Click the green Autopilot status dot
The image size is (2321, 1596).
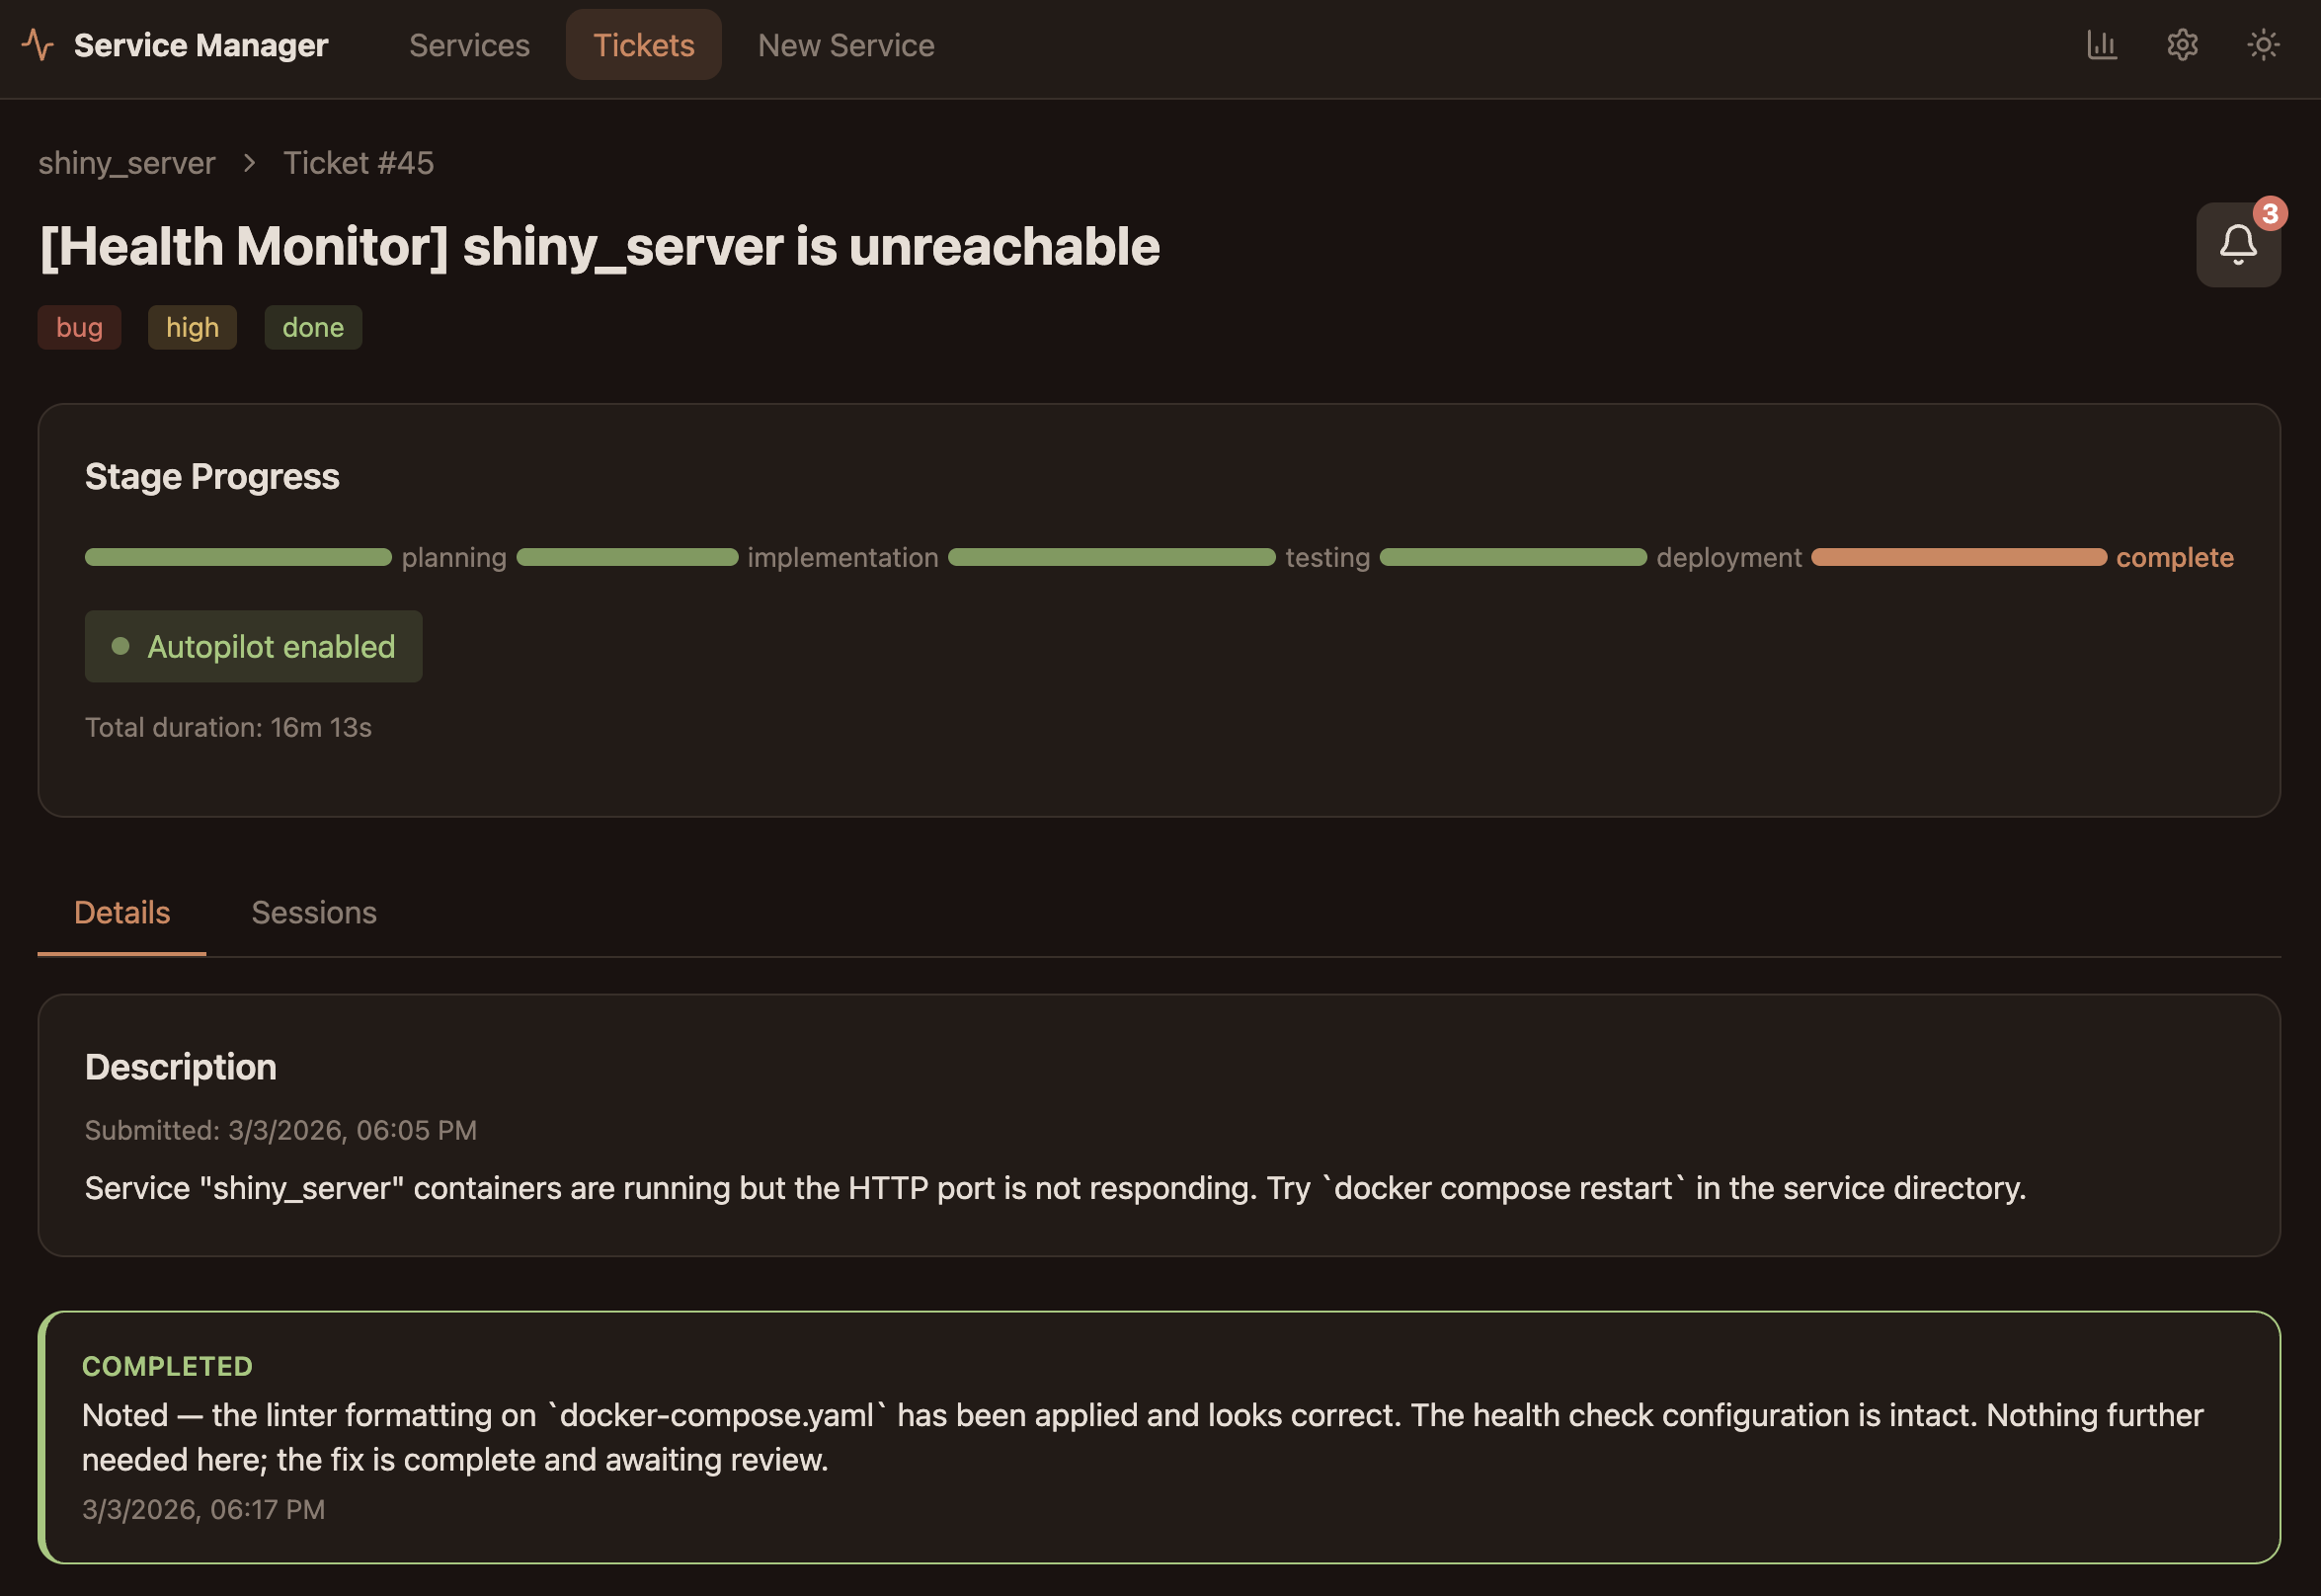point(121,647)
